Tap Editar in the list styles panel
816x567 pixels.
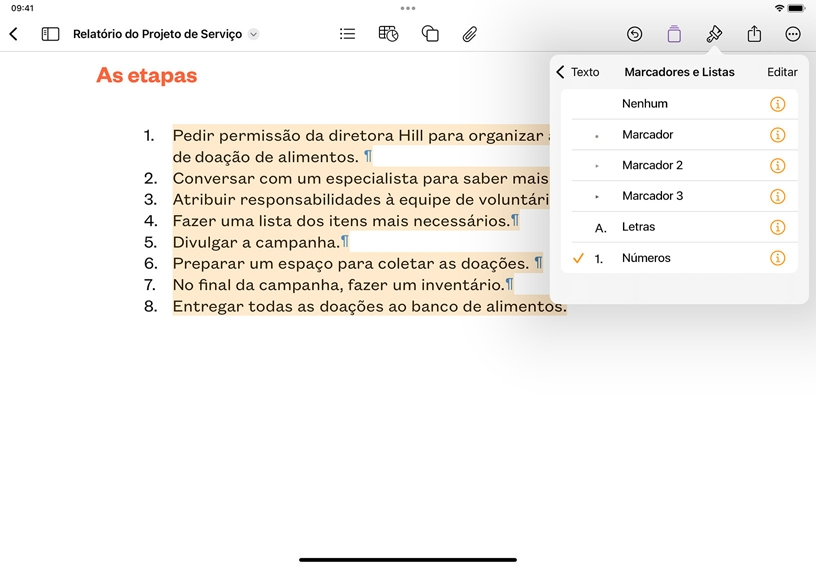click(782, 72)
